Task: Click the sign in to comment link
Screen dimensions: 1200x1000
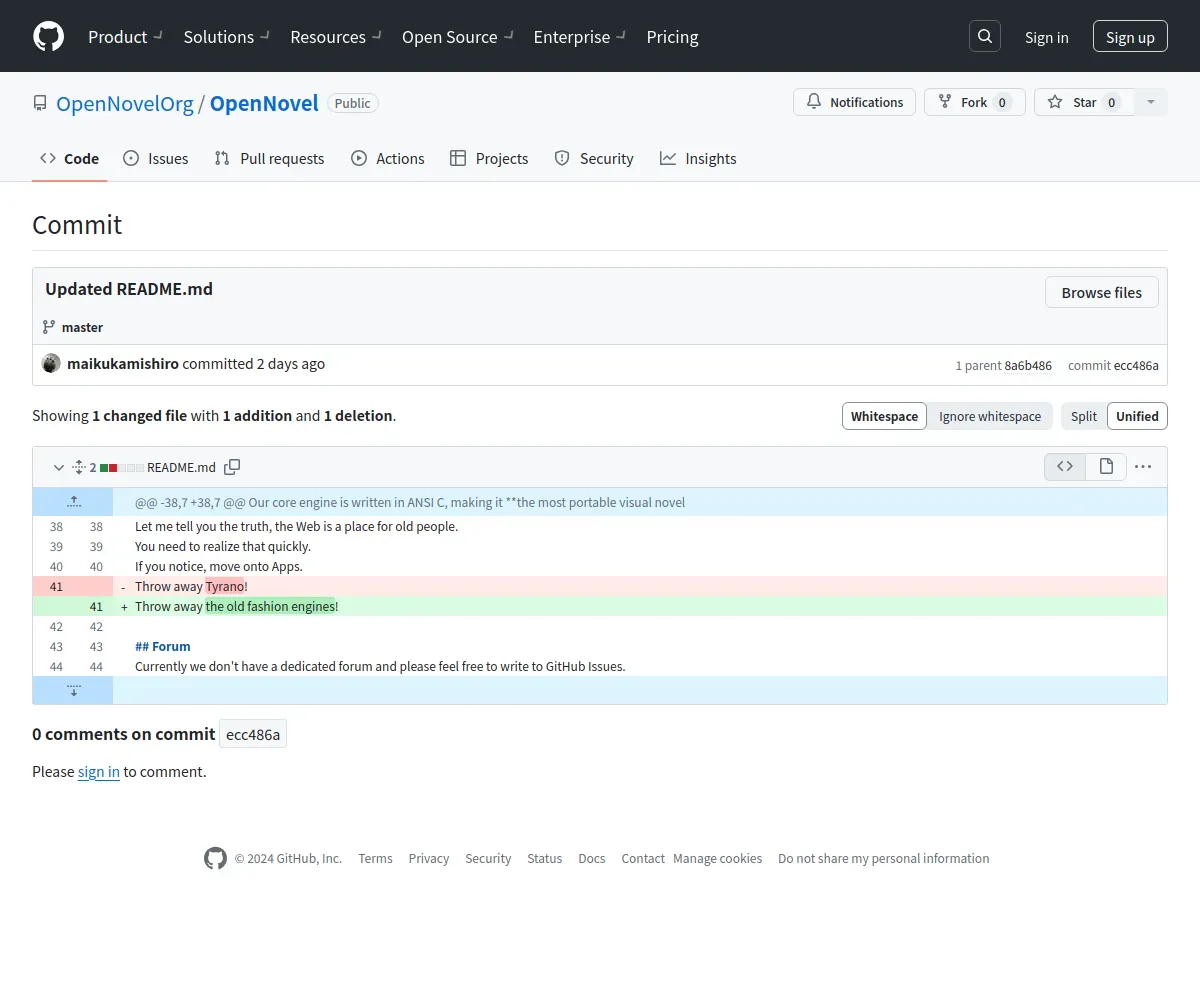Action: pyautogui.click(x=99, y=771)
